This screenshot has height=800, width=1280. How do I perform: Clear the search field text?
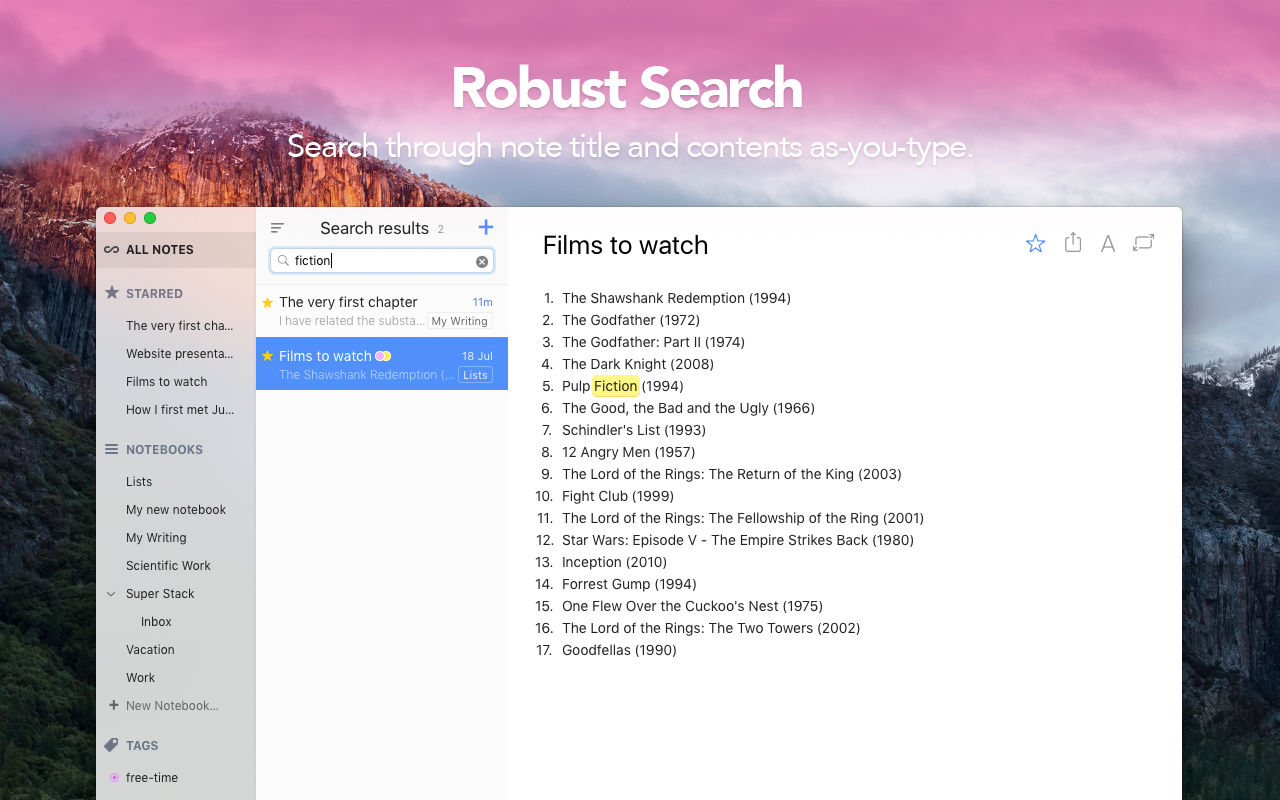(x=482, y=261)
